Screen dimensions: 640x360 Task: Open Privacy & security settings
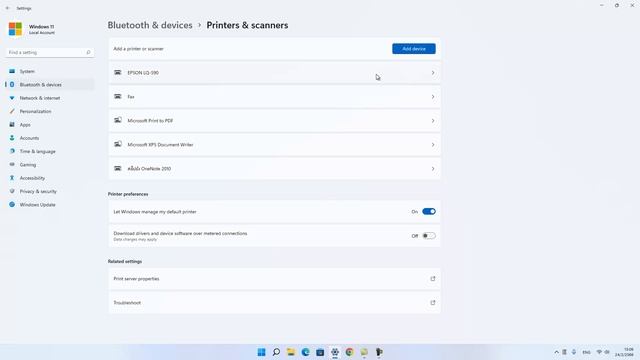coord(49,191)
